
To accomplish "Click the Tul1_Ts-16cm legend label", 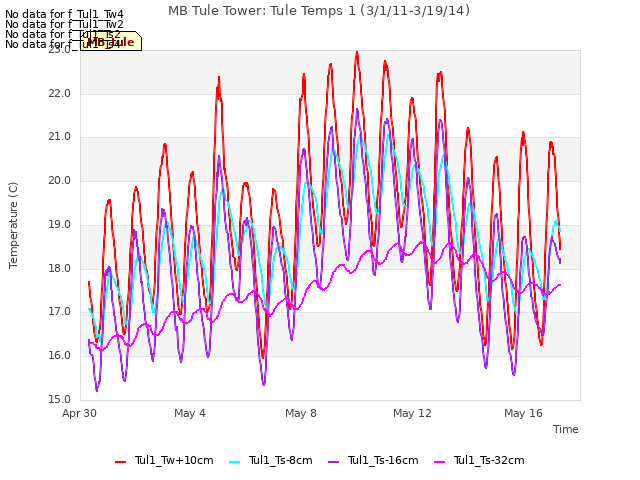I will pyautogui.click(x=383, y=460).
